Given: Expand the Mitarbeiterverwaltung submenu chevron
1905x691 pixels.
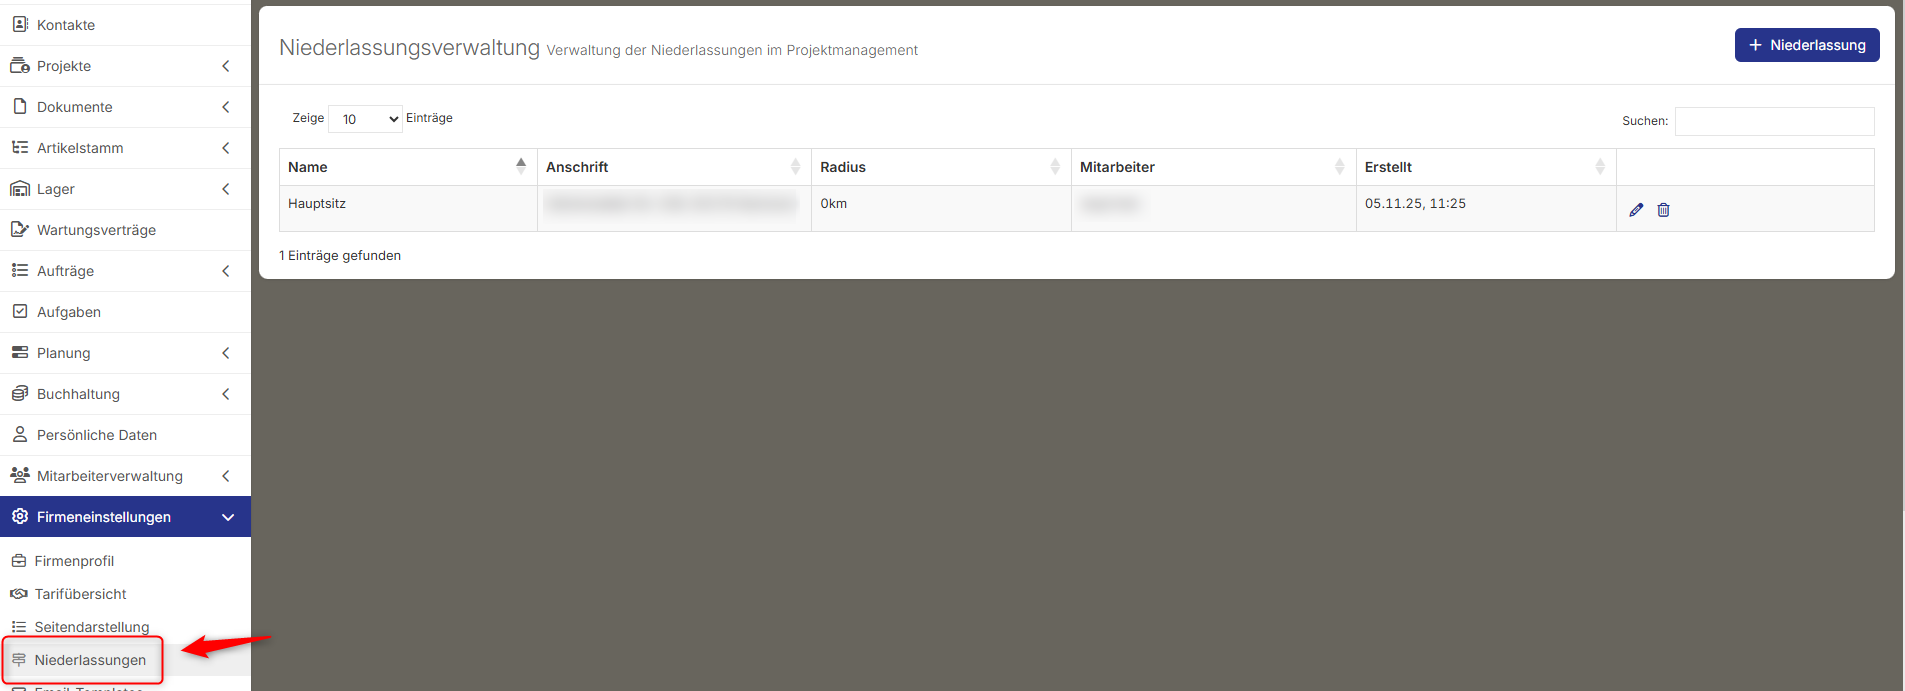Looking at the screenshot, I should [226, 476].
